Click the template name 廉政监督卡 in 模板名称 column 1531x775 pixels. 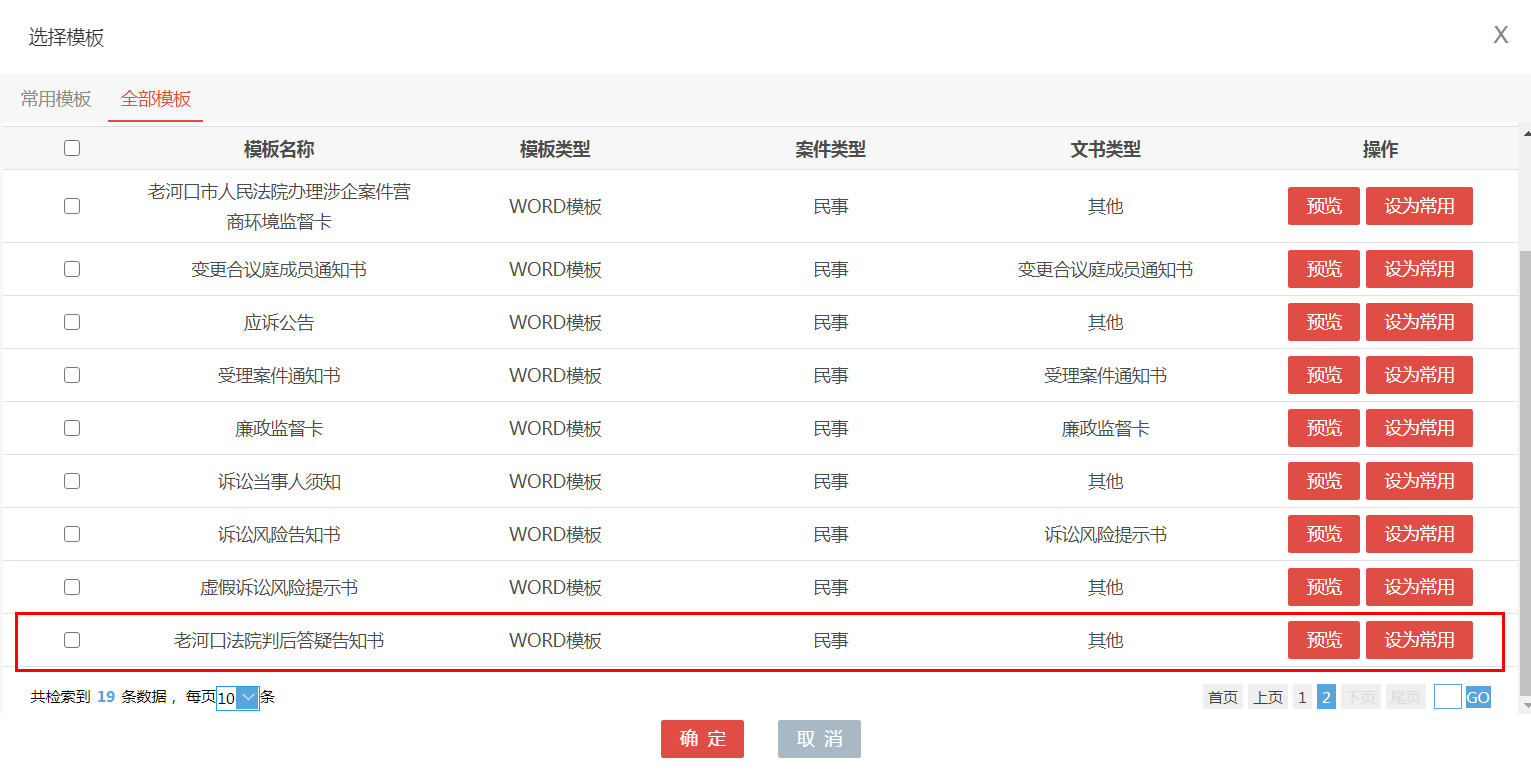pos(279,429)
